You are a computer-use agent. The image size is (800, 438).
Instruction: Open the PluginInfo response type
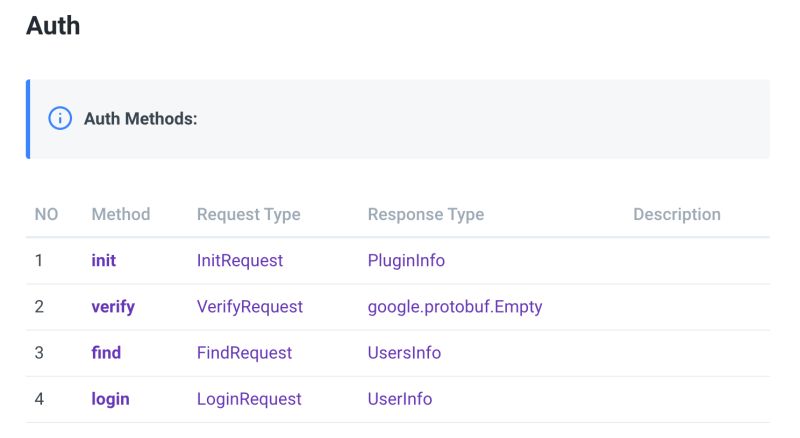point(406,261)
